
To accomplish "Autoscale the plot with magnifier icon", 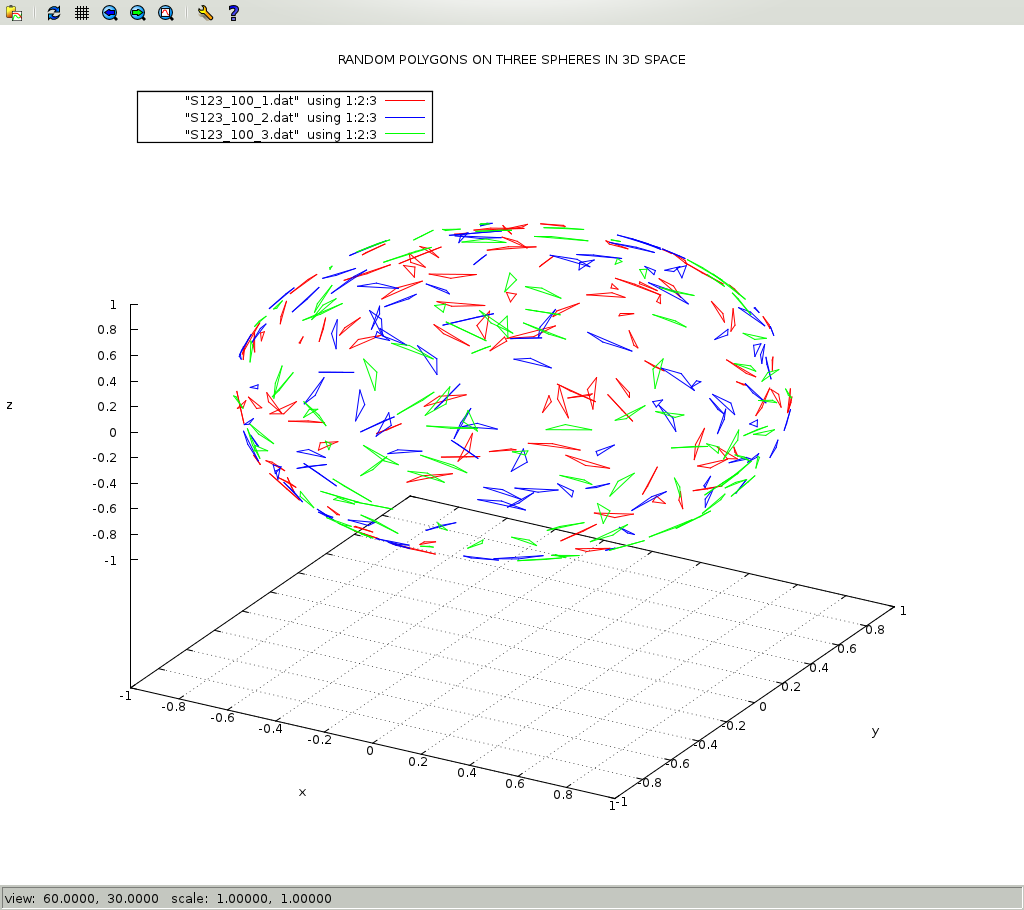I will pyautogui.click(x=166, y=13).
